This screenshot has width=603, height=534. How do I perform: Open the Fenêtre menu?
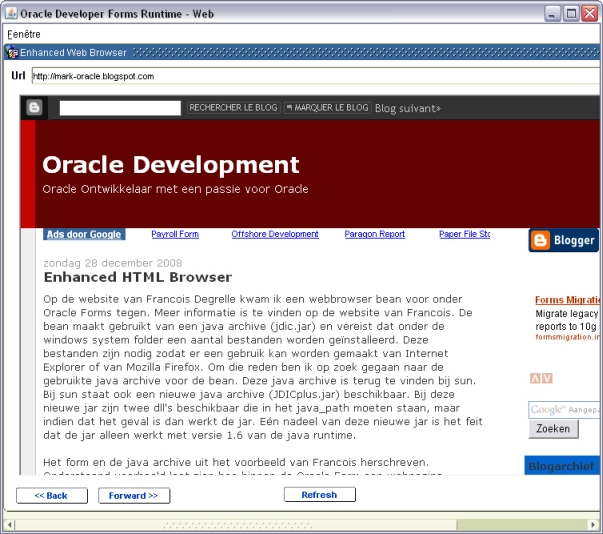click(x=24, y=34)
